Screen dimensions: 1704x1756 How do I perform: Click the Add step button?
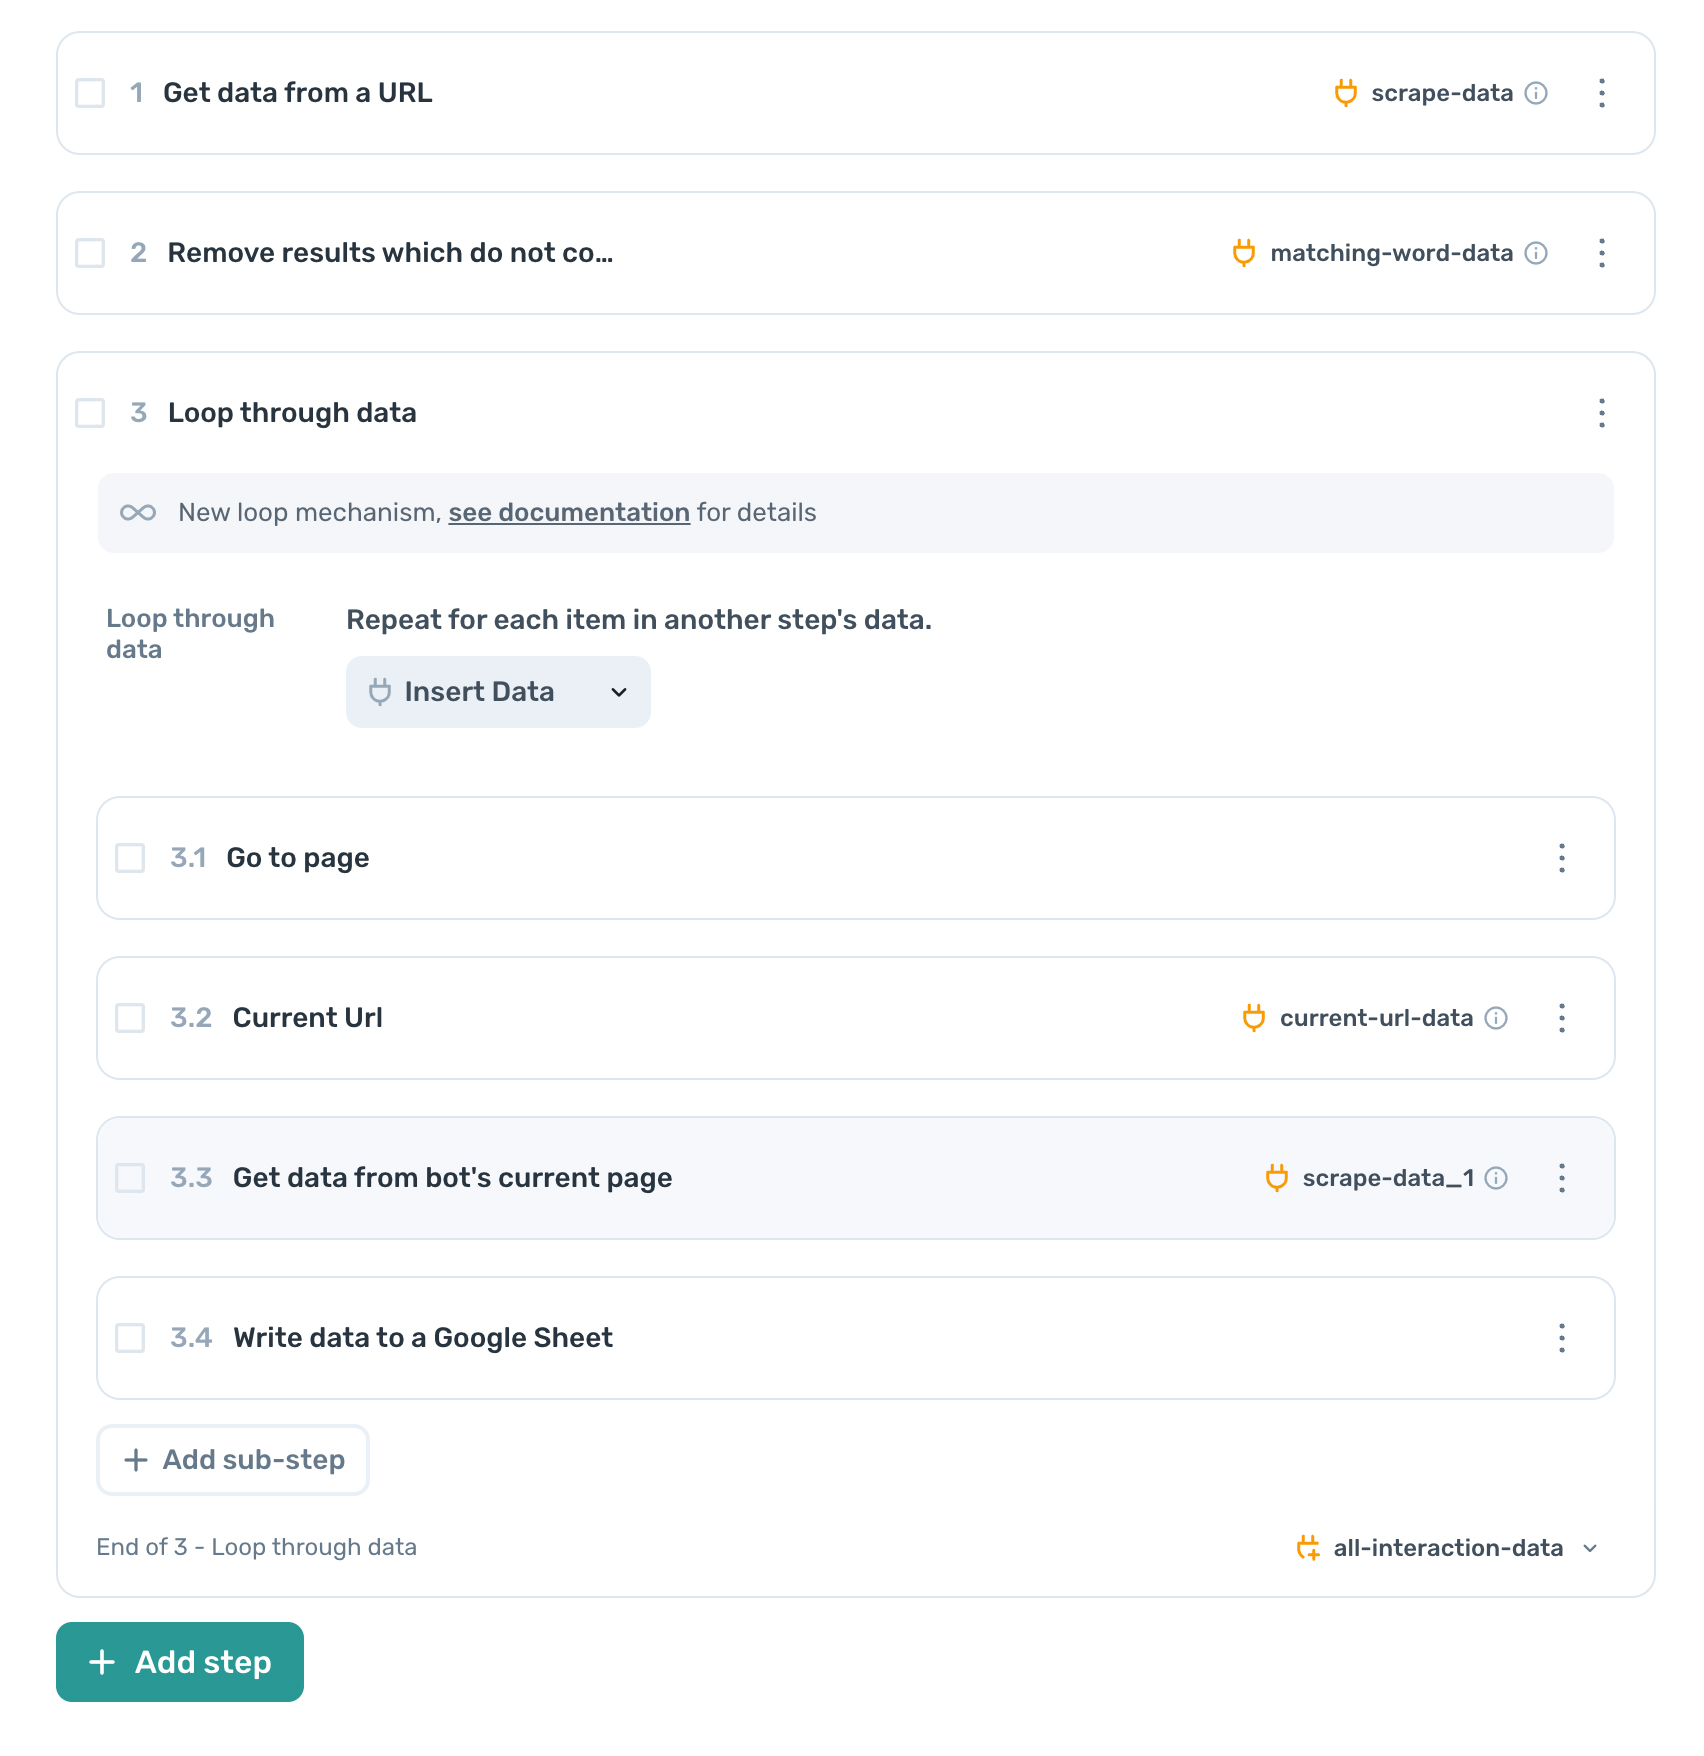tap(180, 1662)
